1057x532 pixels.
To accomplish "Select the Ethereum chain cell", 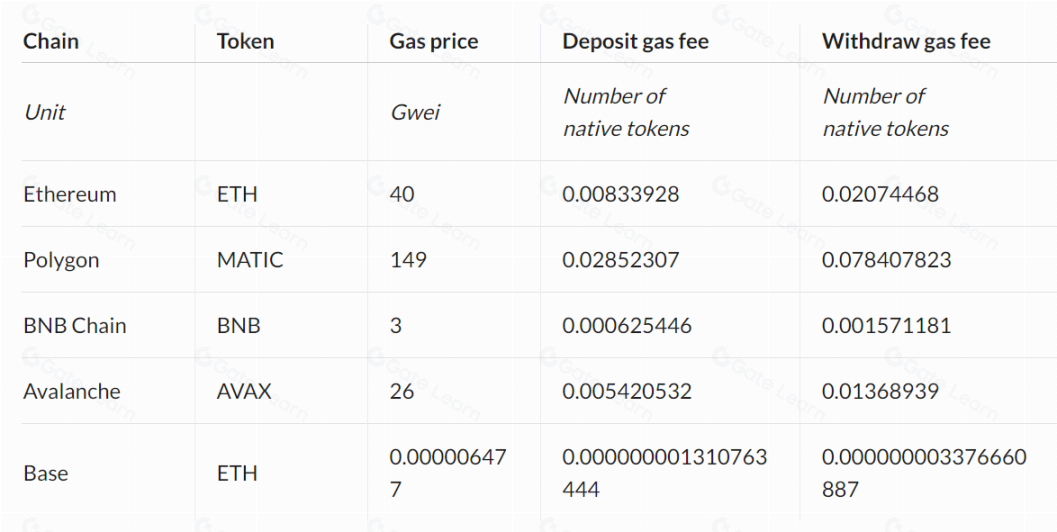I will pos(69,195).
